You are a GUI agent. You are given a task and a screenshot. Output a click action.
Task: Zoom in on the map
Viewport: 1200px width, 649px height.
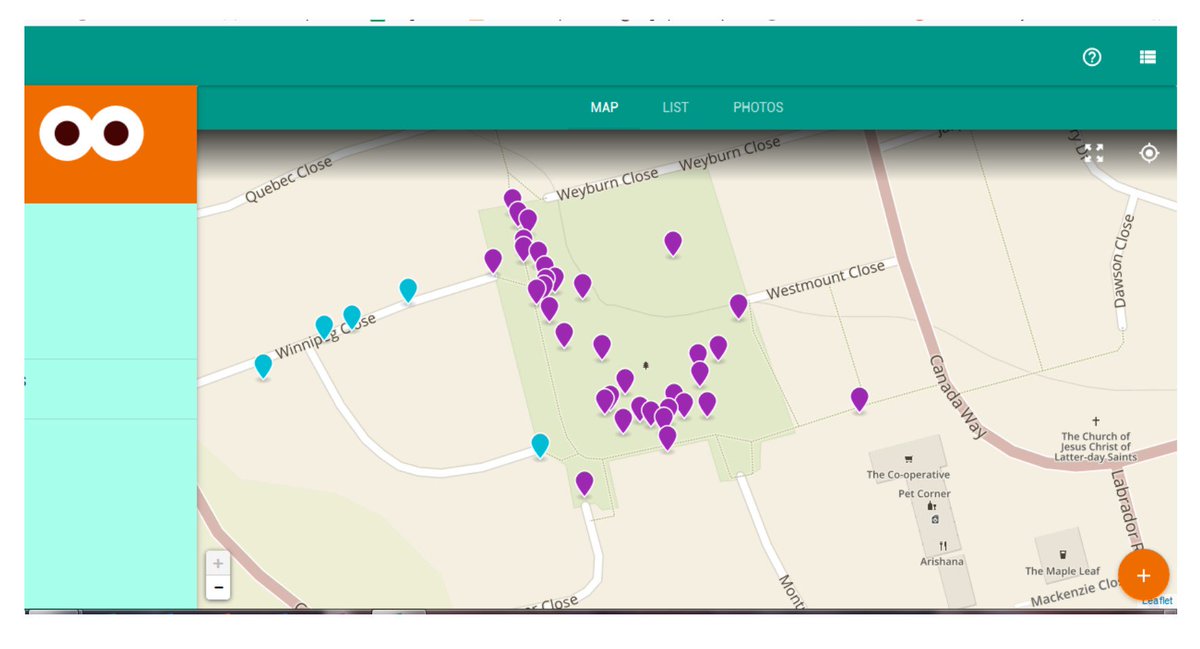point(218,563)
